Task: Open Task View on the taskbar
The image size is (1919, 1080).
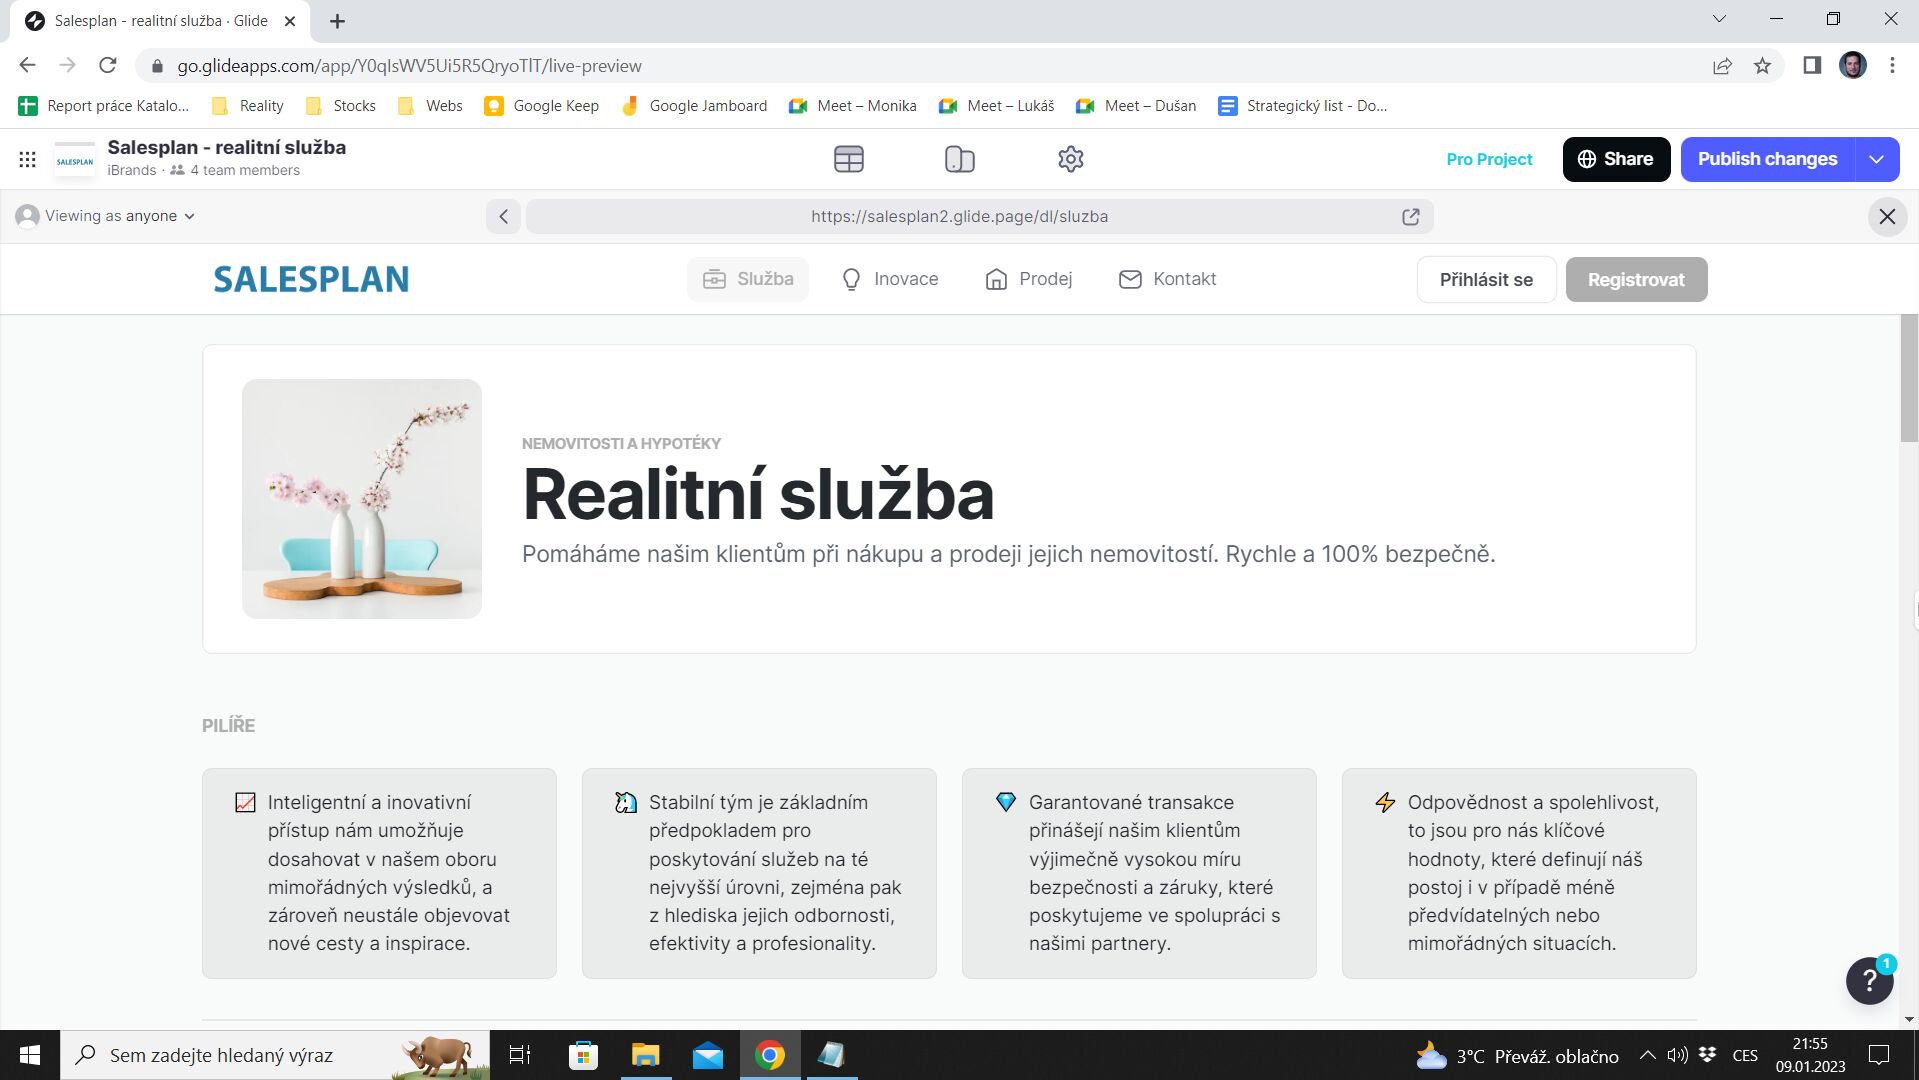Action: [520, 1055]
